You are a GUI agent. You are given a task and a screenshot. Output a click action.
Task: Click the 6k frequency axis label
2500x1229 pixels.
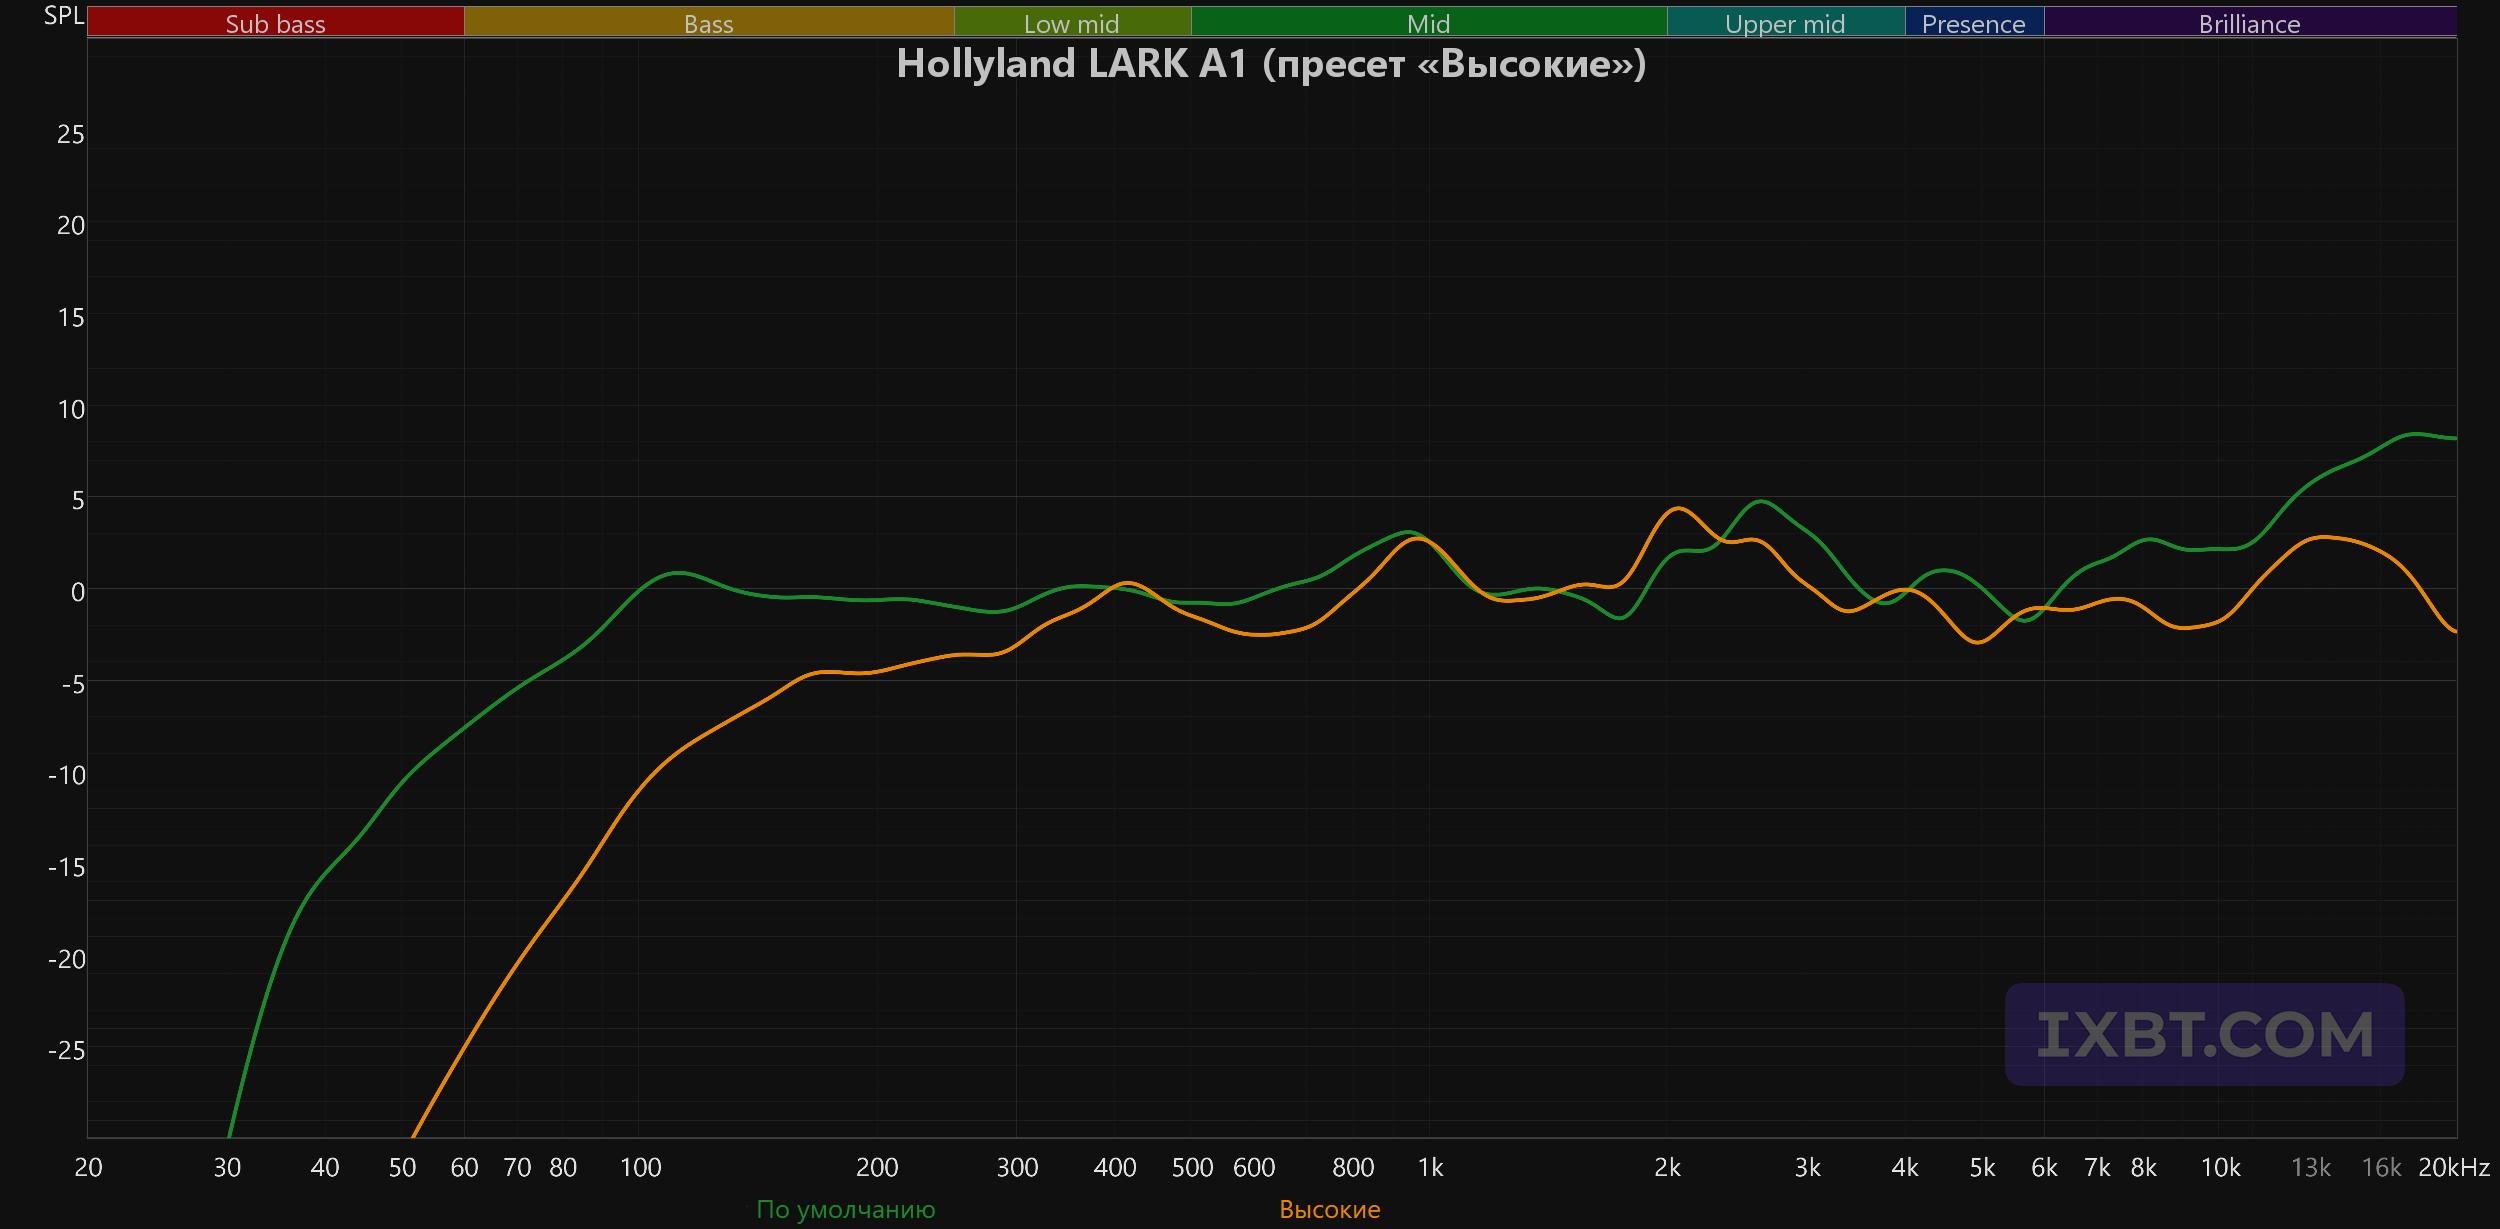[2044, 1167]
